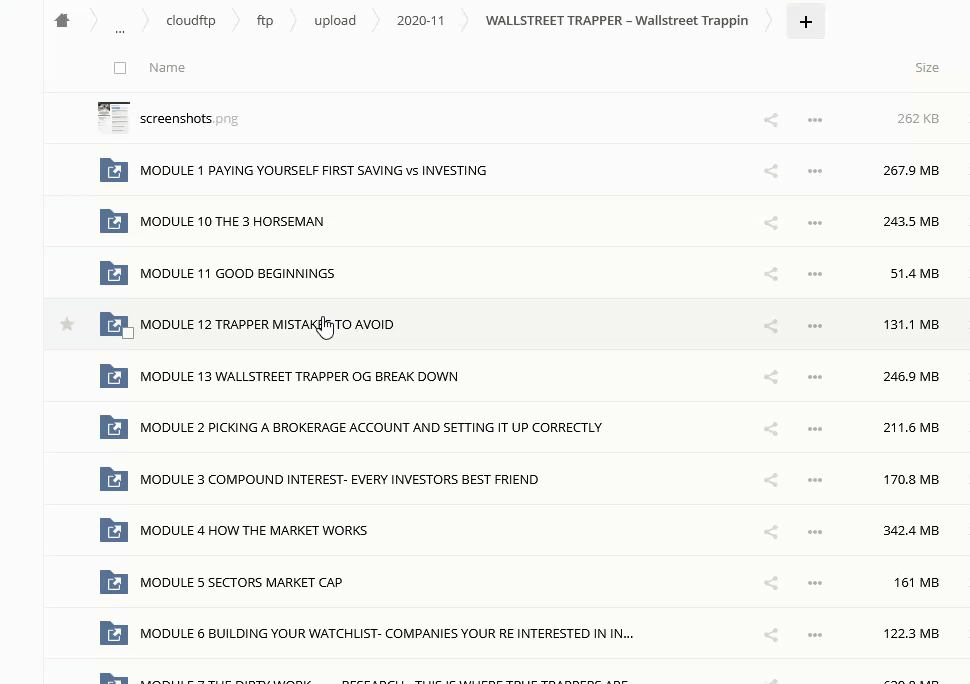Go to the home folder icon
This screenshot has width=970, height=684.
[62, 20]
